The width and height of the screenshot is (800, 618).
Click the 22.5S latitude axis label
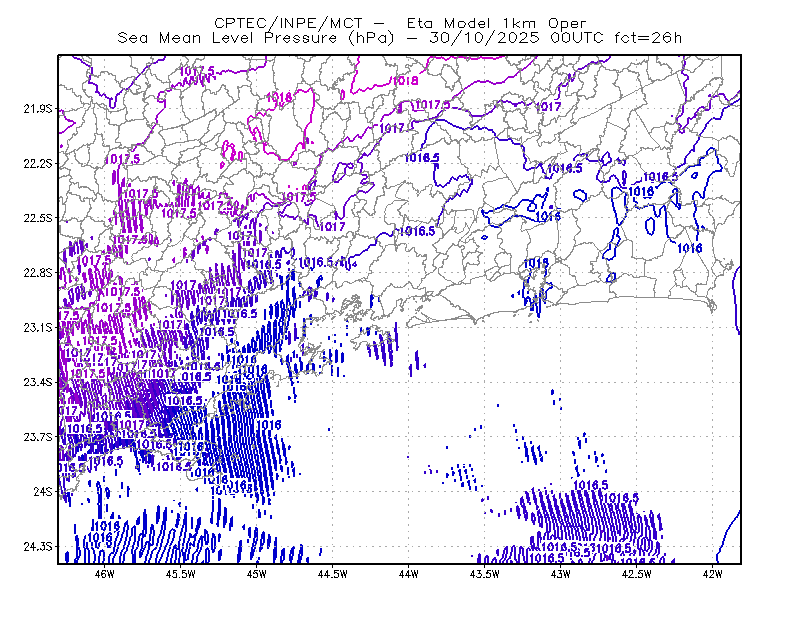pyautogui.click(x=38, y=218)
